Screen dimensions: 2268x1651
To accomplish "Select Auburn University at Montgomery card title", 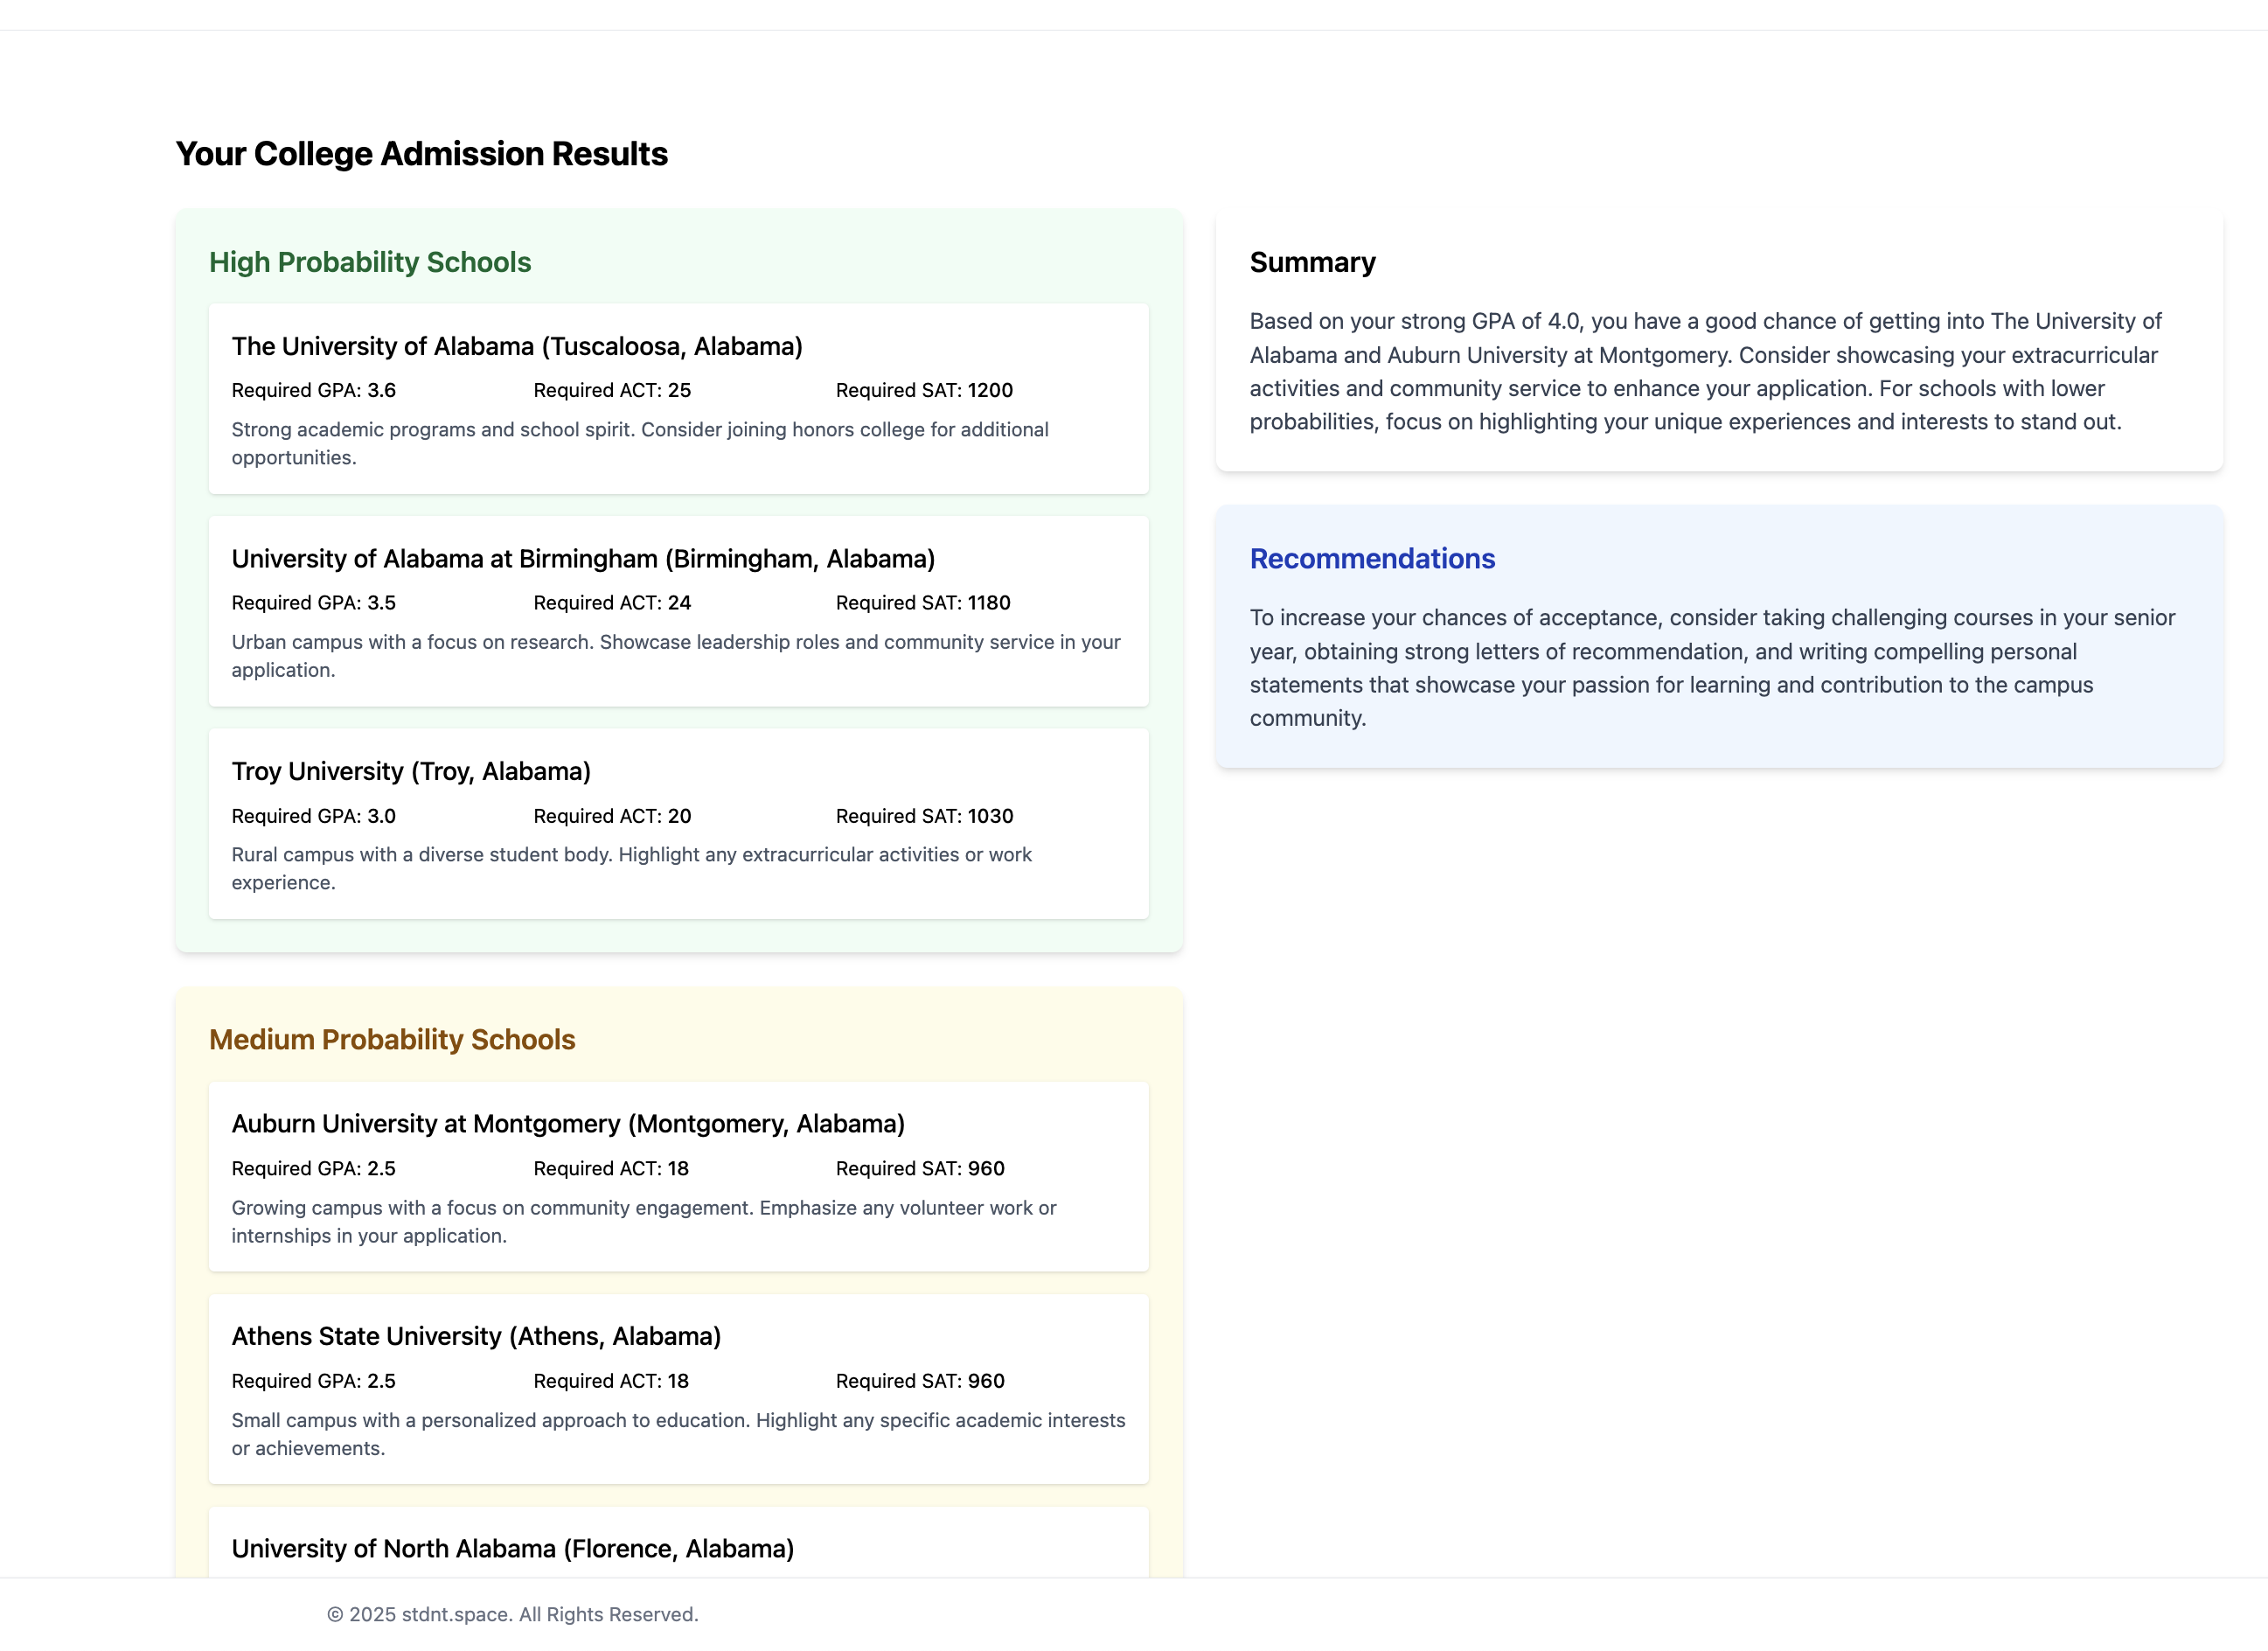I will pyautogui.click(x=568, y=1124).
